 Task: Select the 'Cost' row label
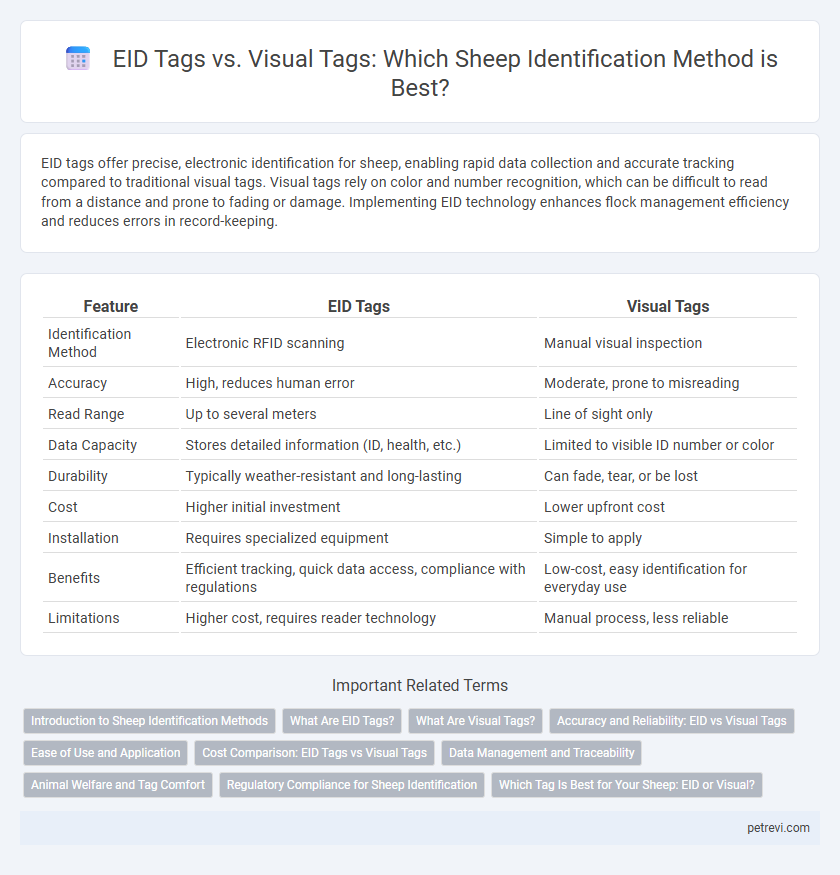[111, 507]
